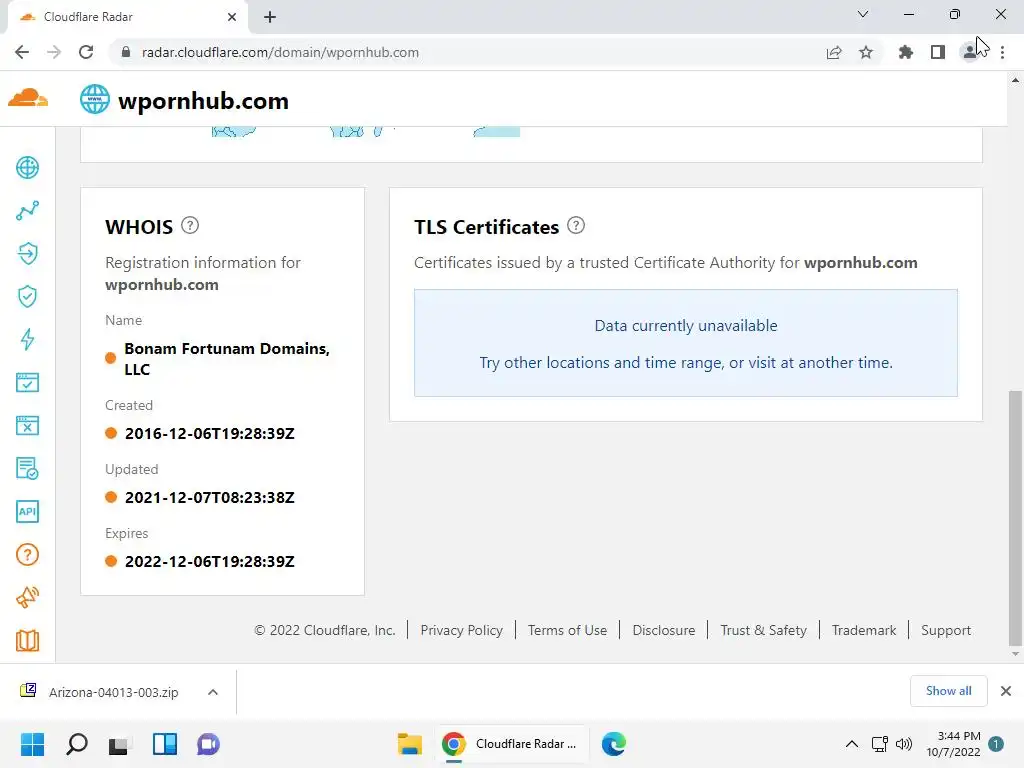This screenshot has height=768, width=1024.
Task: Open the document report sidebar icon
Action: click(27, 468)
